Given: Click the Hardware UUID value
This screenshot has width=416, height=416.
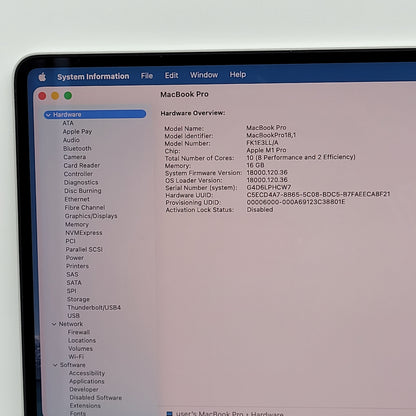Looking at the screenshot, I should 318,194.
